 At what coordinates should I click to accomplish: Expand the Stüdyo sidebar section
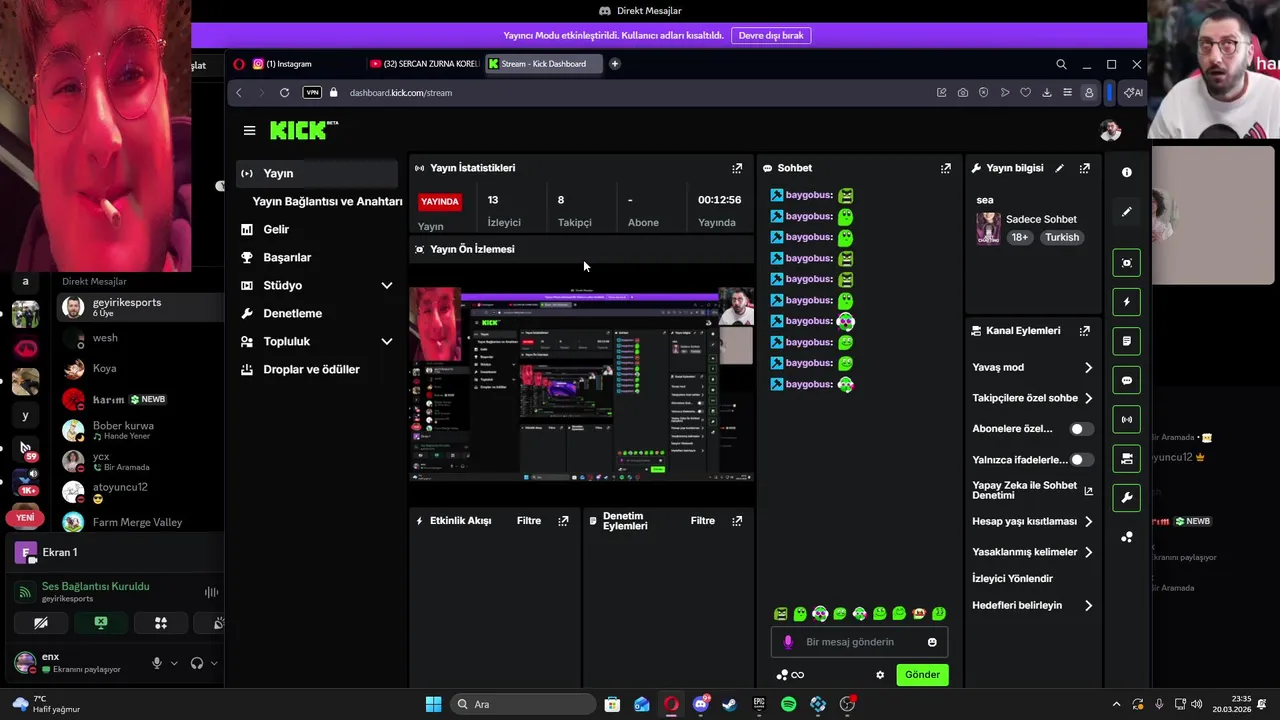[386, 286]
